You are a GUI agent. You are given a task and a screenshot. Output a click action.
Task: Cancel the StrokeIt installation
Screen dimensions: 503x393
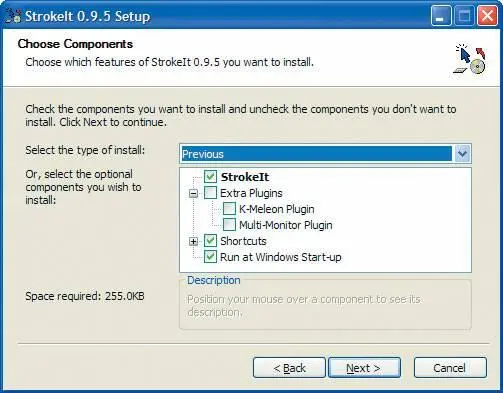point(450,368)
